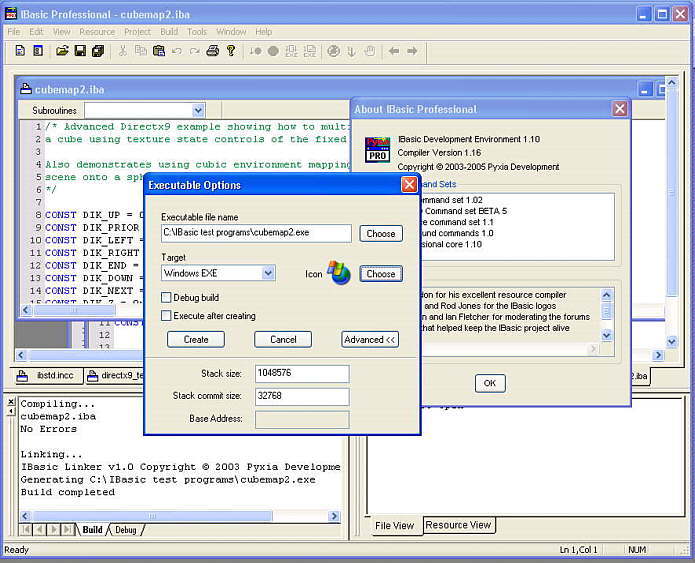
Task: Open the Edit menu
Action: (x=36, y=31)
